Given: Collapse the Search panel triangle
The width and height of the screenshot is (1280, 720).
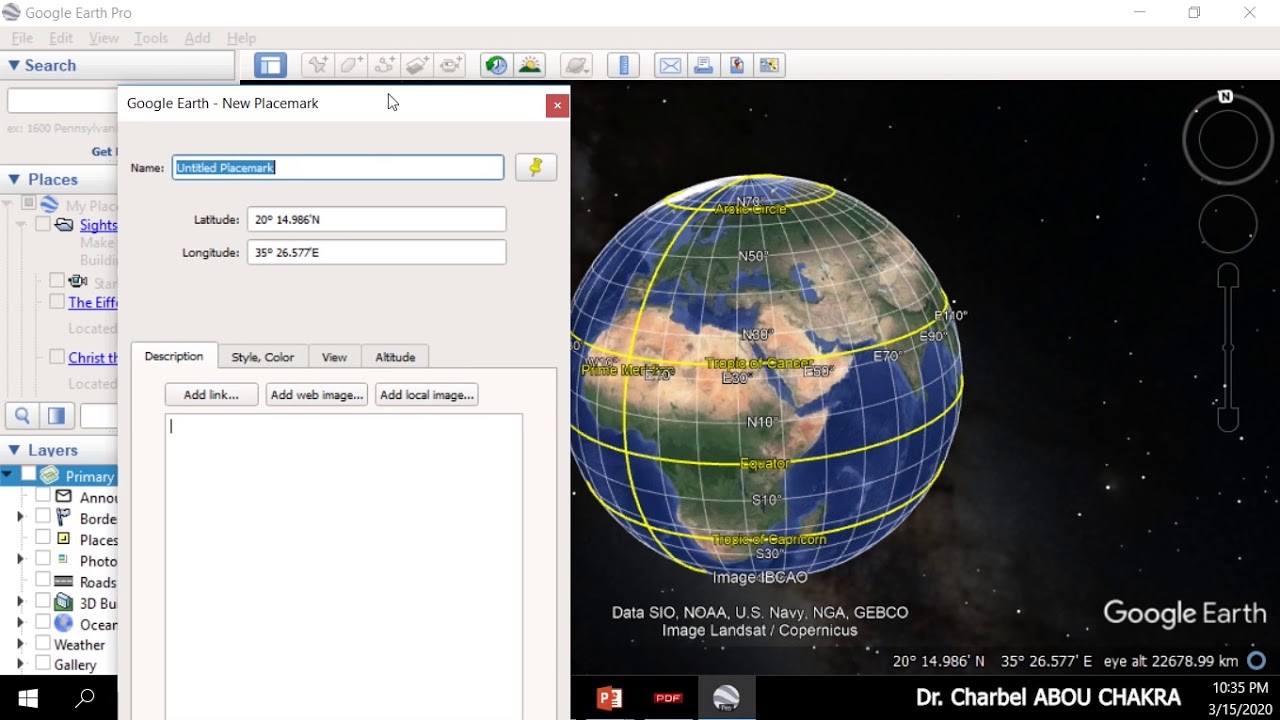Looking at the screenshot, I should (14, 65).
